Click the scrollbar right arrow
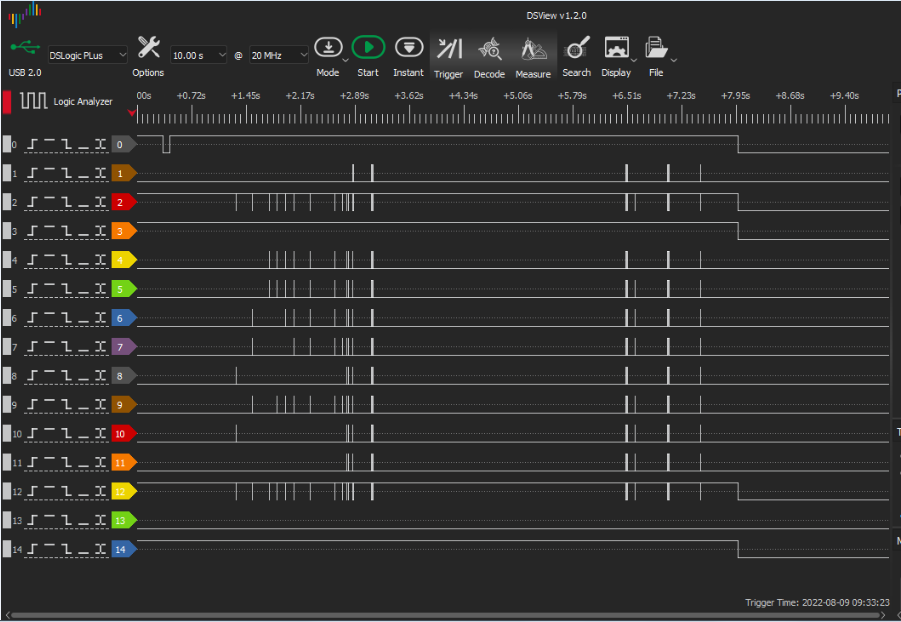This screenshot has height=622, width=901. pos(884,615)
